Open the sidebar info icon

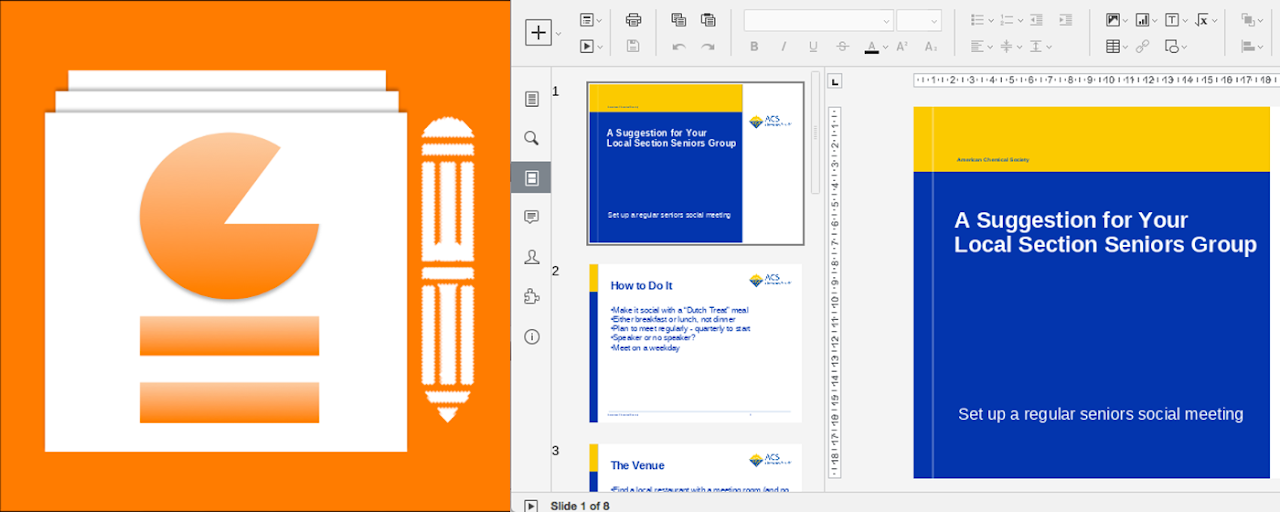pyautogui.click(x=532, y=337)
